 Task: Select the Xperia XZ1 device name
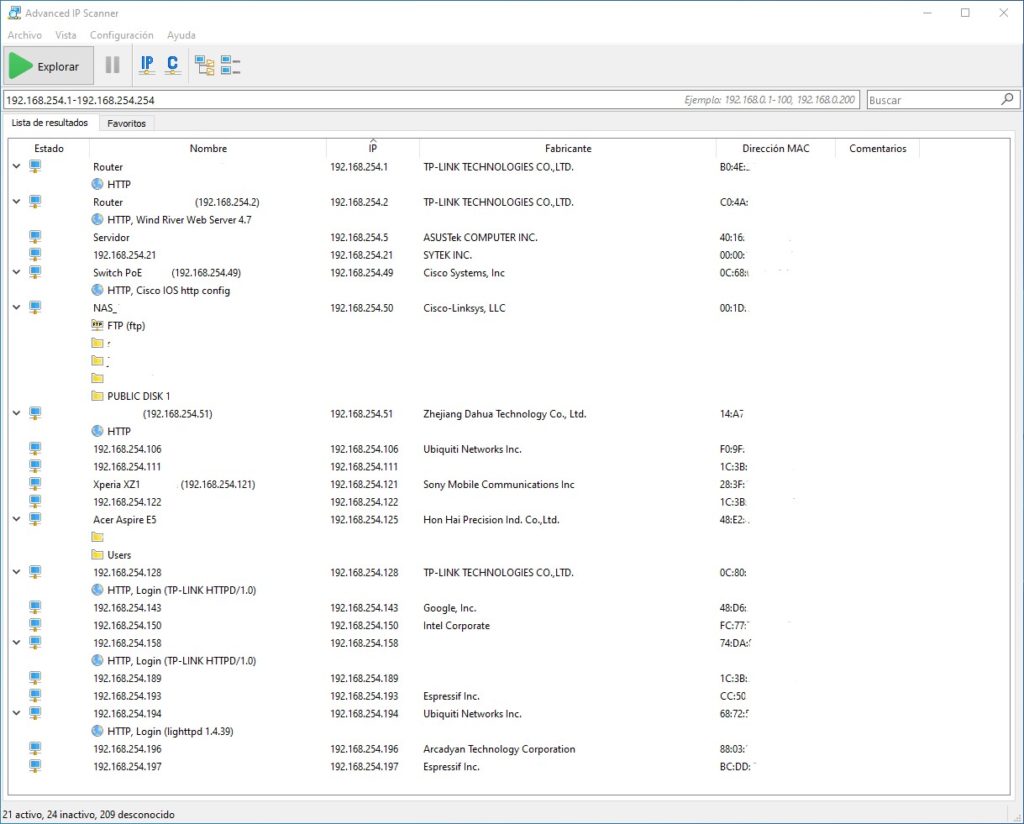(116, 484)
